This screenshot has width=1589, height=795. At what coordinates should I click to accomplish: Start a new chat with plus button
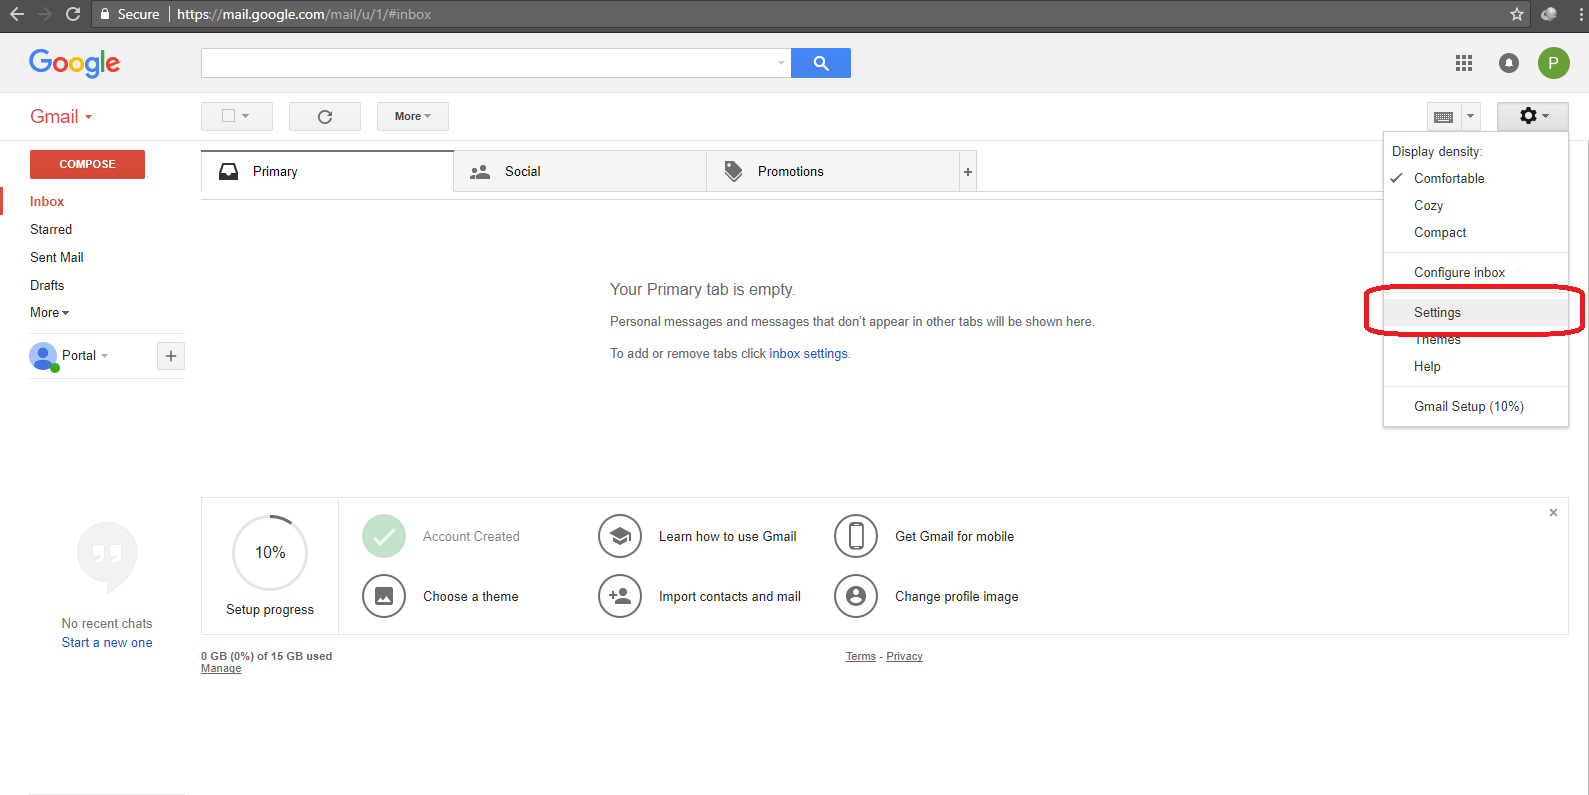click(x=171, y=356)
